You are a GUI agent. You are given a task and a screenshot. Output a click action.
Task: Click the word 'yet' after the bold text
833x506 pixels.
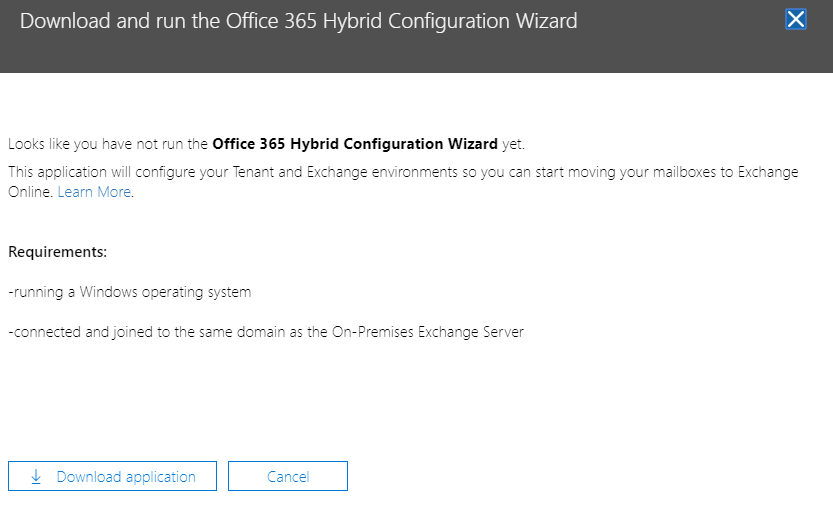pyautogui.click(x=512, y=144)
